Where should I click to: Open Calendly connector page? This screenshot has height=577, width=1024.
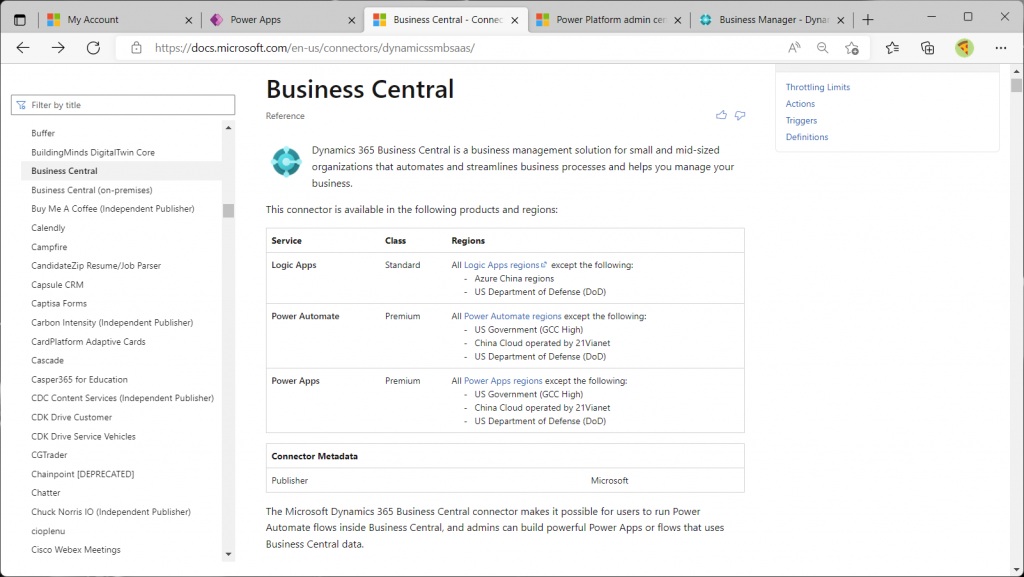(x=48, y=228)
